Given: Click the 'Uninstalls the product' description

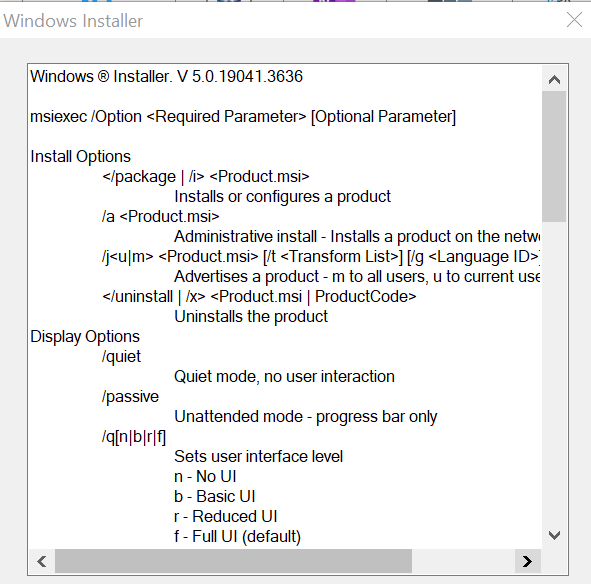Looking at the screenshot, I should pos(251,317).
